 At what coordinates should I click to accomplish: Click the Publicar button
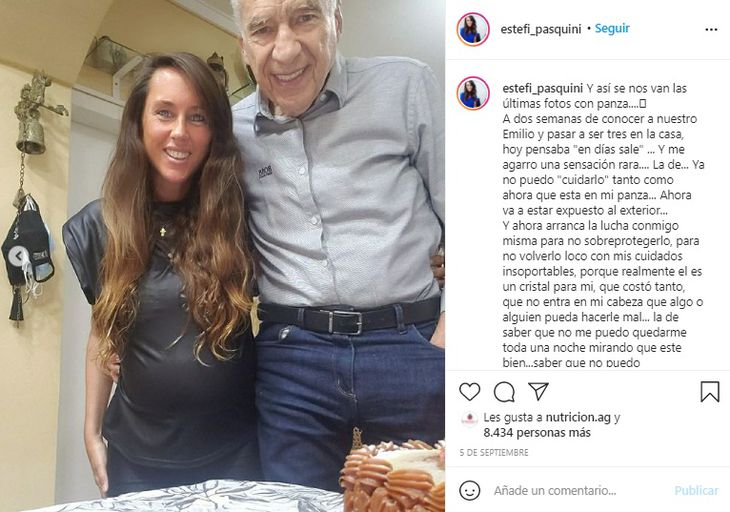coord(696,491)
